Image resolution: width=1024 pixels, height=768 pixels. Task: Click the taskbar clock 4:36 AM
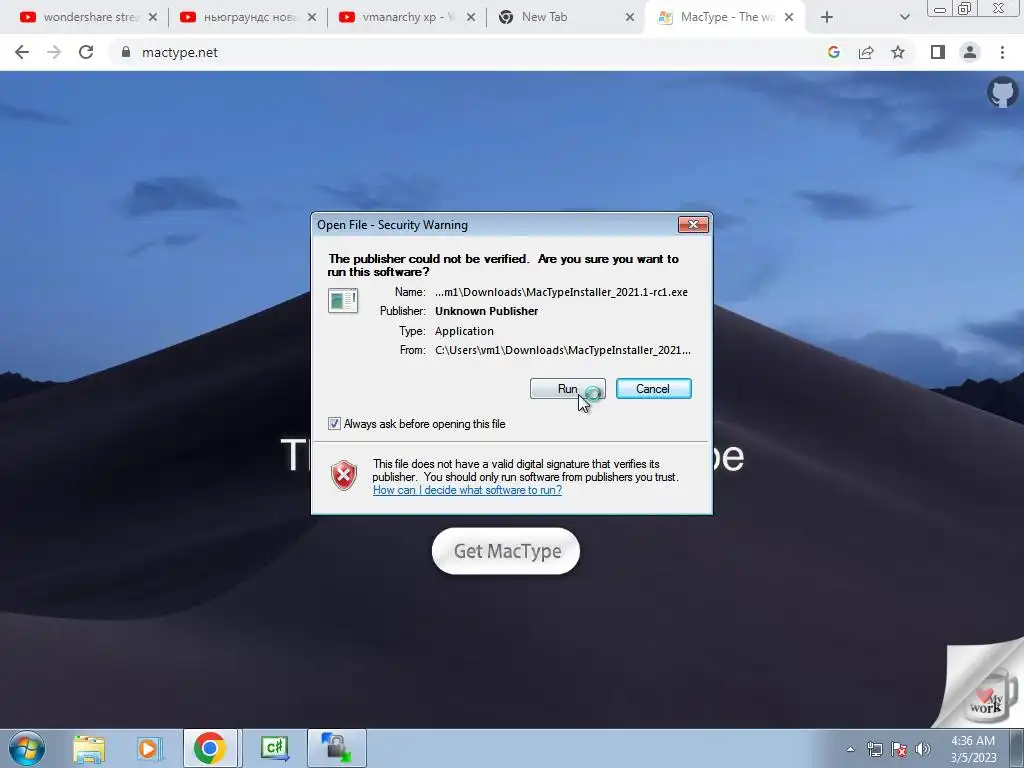click(973, 749)
